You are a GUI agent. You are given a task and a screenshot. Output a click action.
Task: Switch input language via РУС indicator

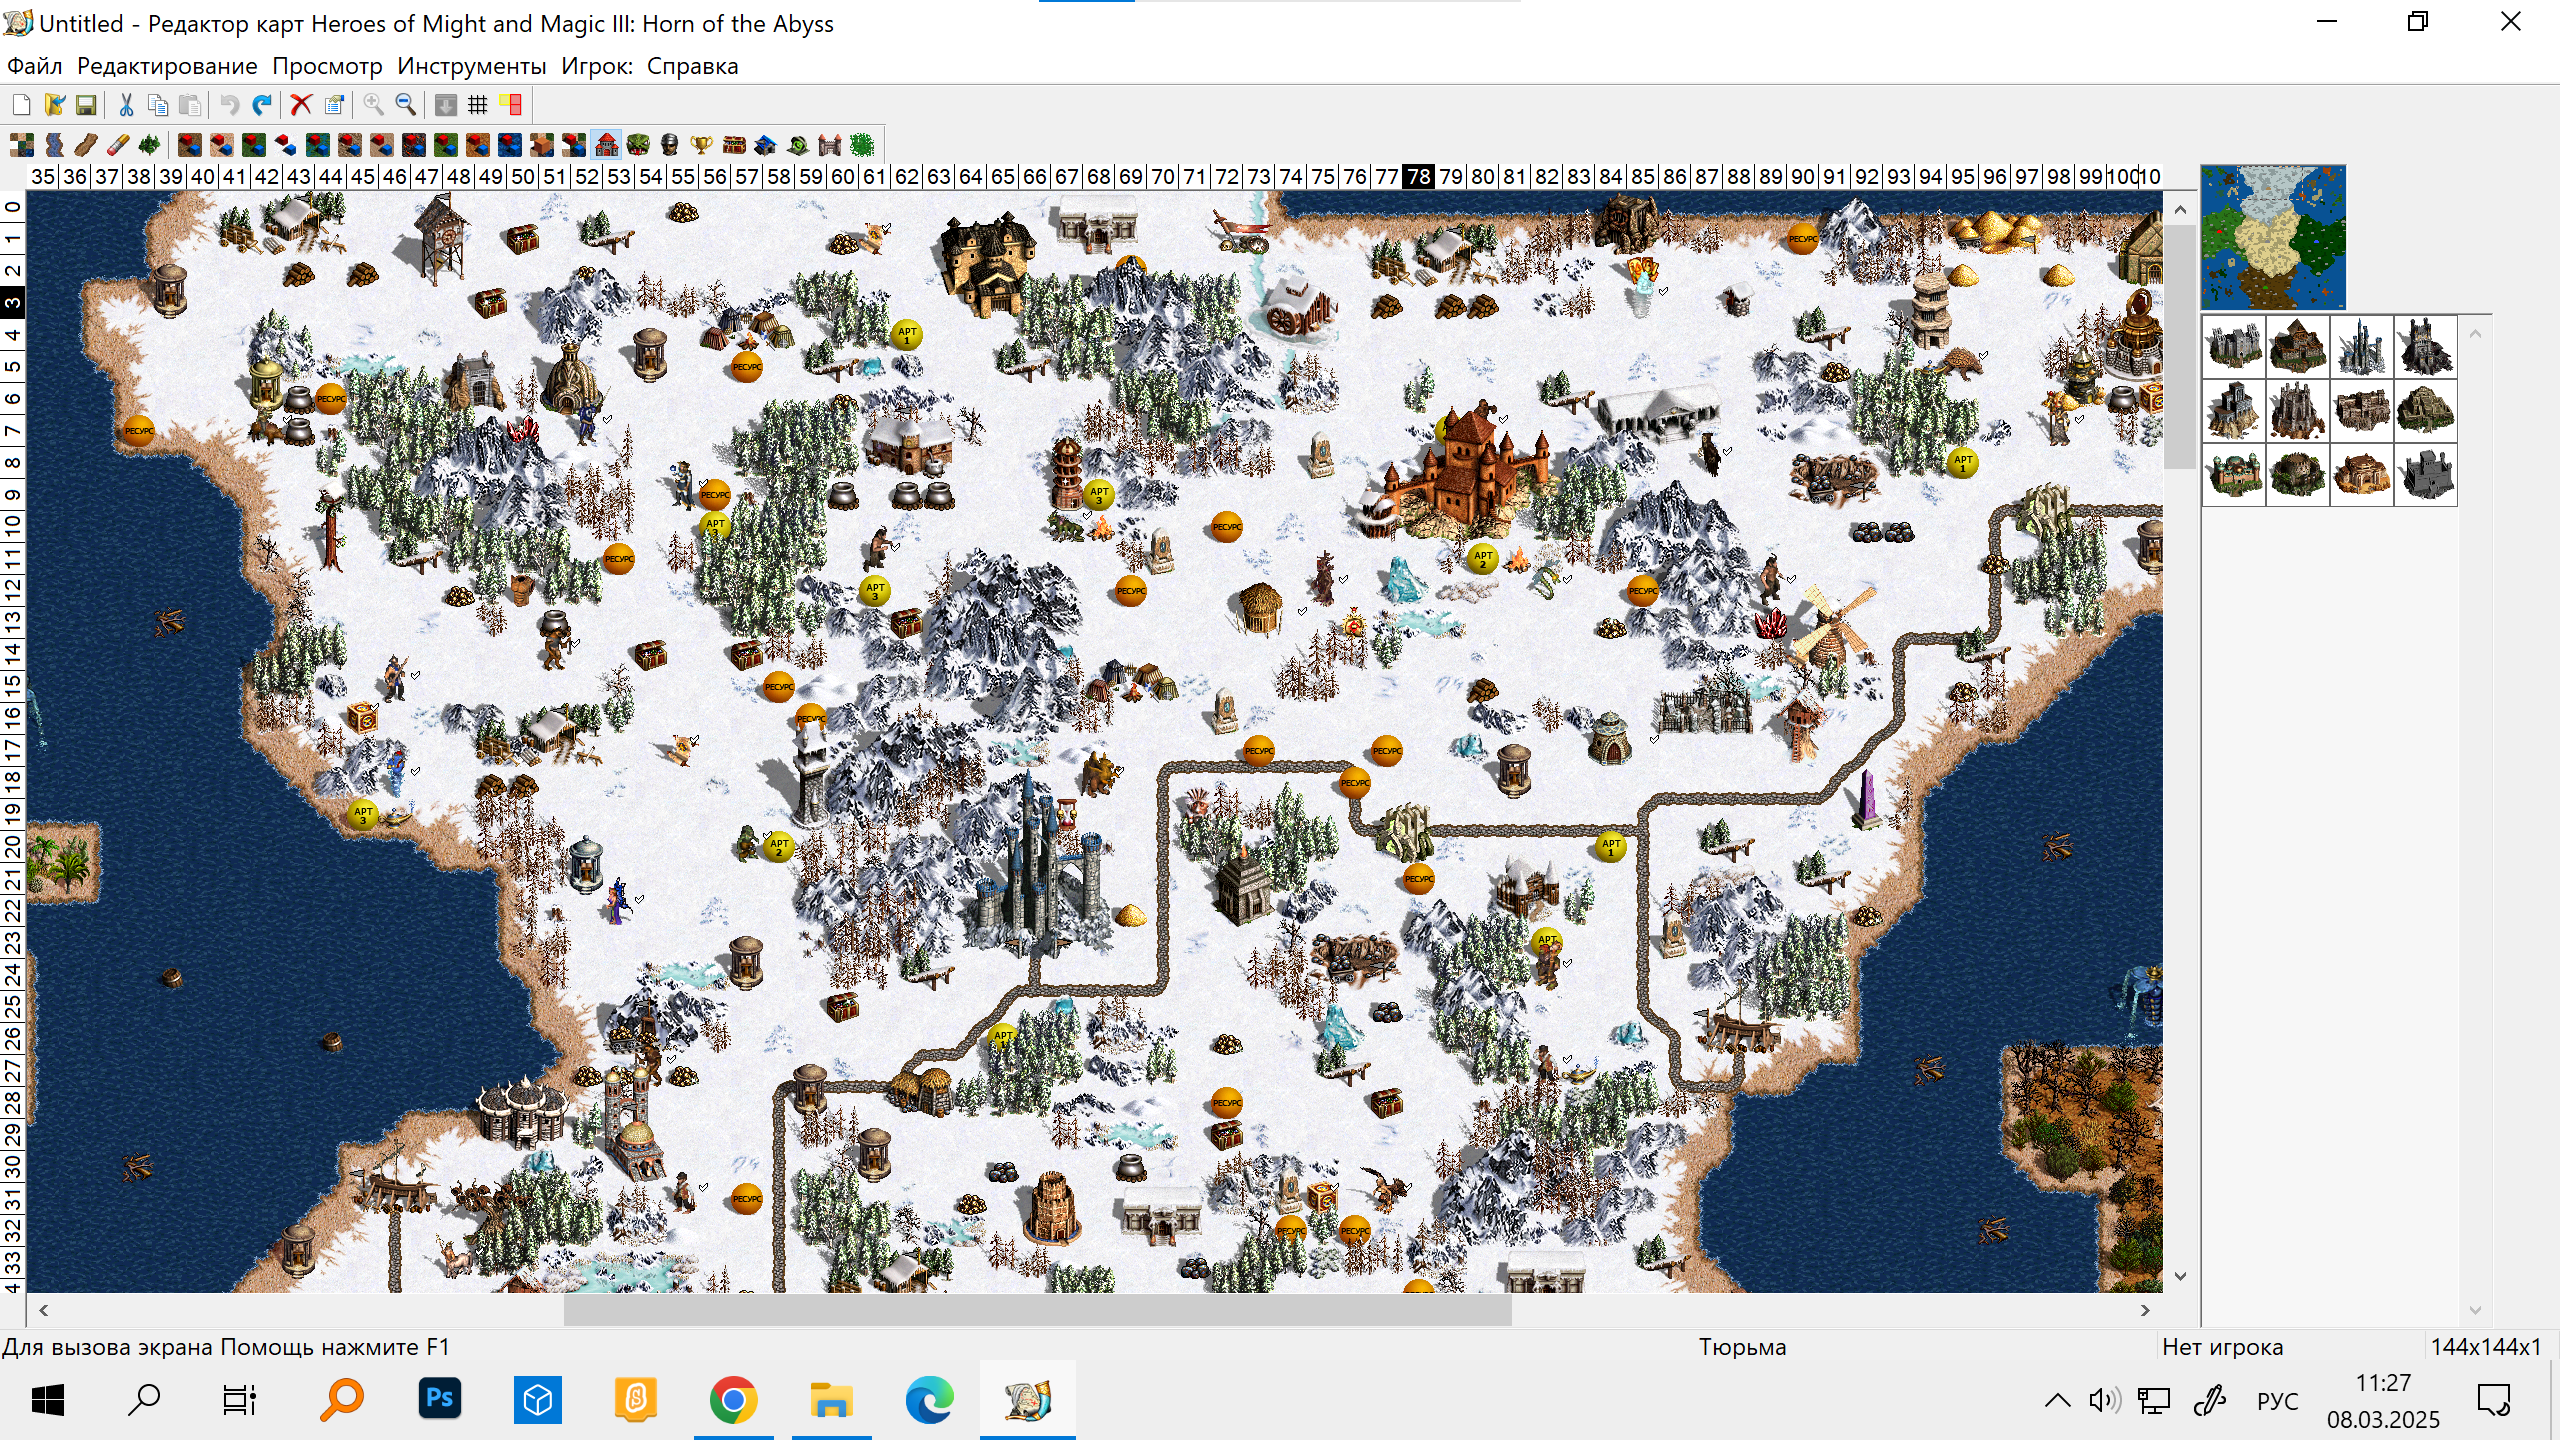coord(2278,1400)
